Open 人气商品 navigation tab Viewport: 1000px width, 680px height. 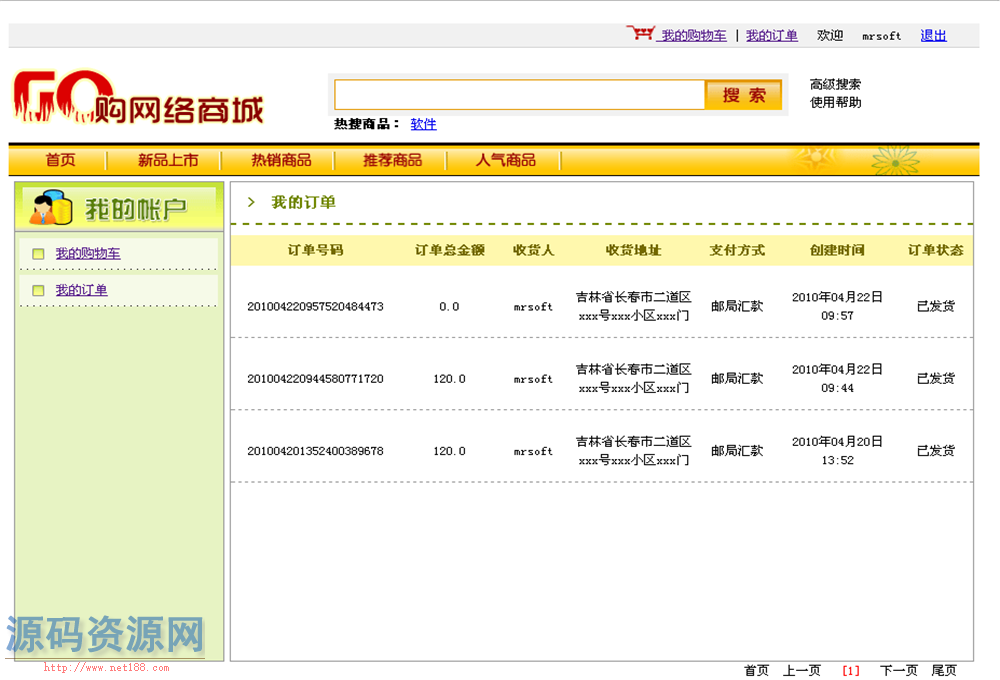coord(505,160)
